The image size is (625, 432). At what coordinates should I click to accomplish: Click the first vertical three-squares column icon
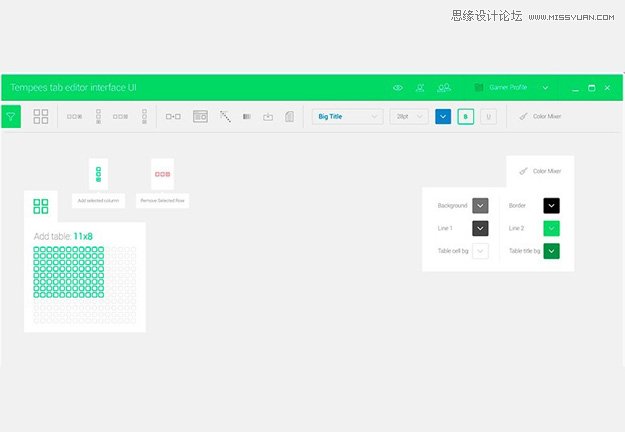(x=98, y=116)
